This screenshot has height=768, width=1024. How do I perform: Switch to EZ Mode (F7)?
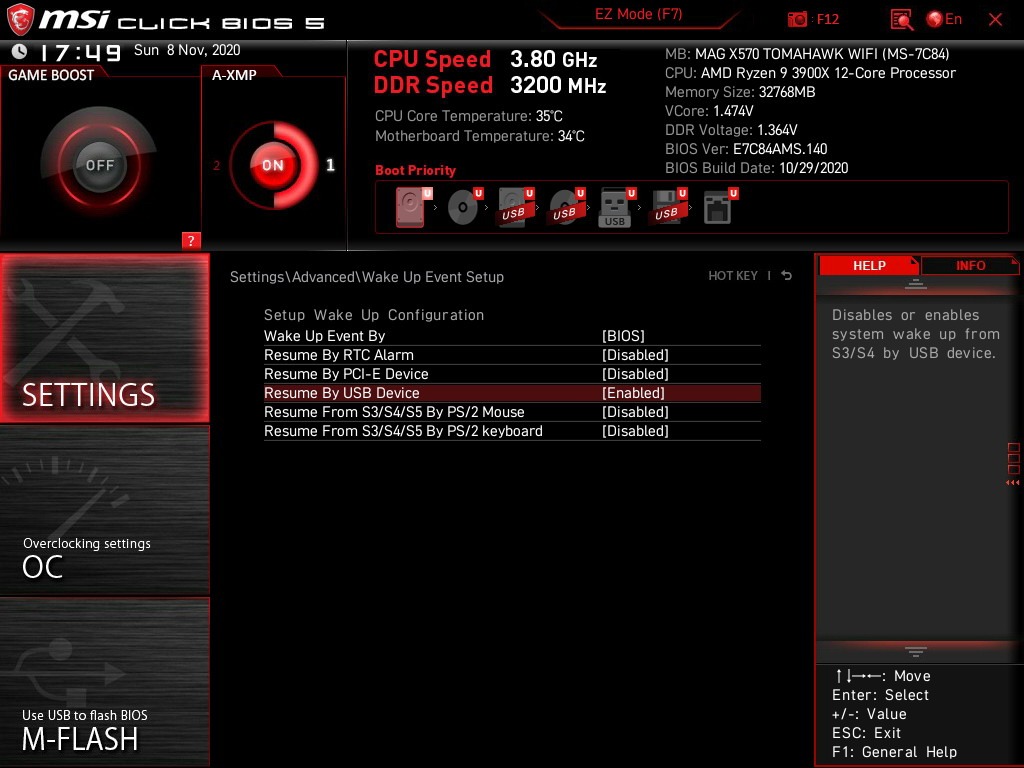(638, 14)
